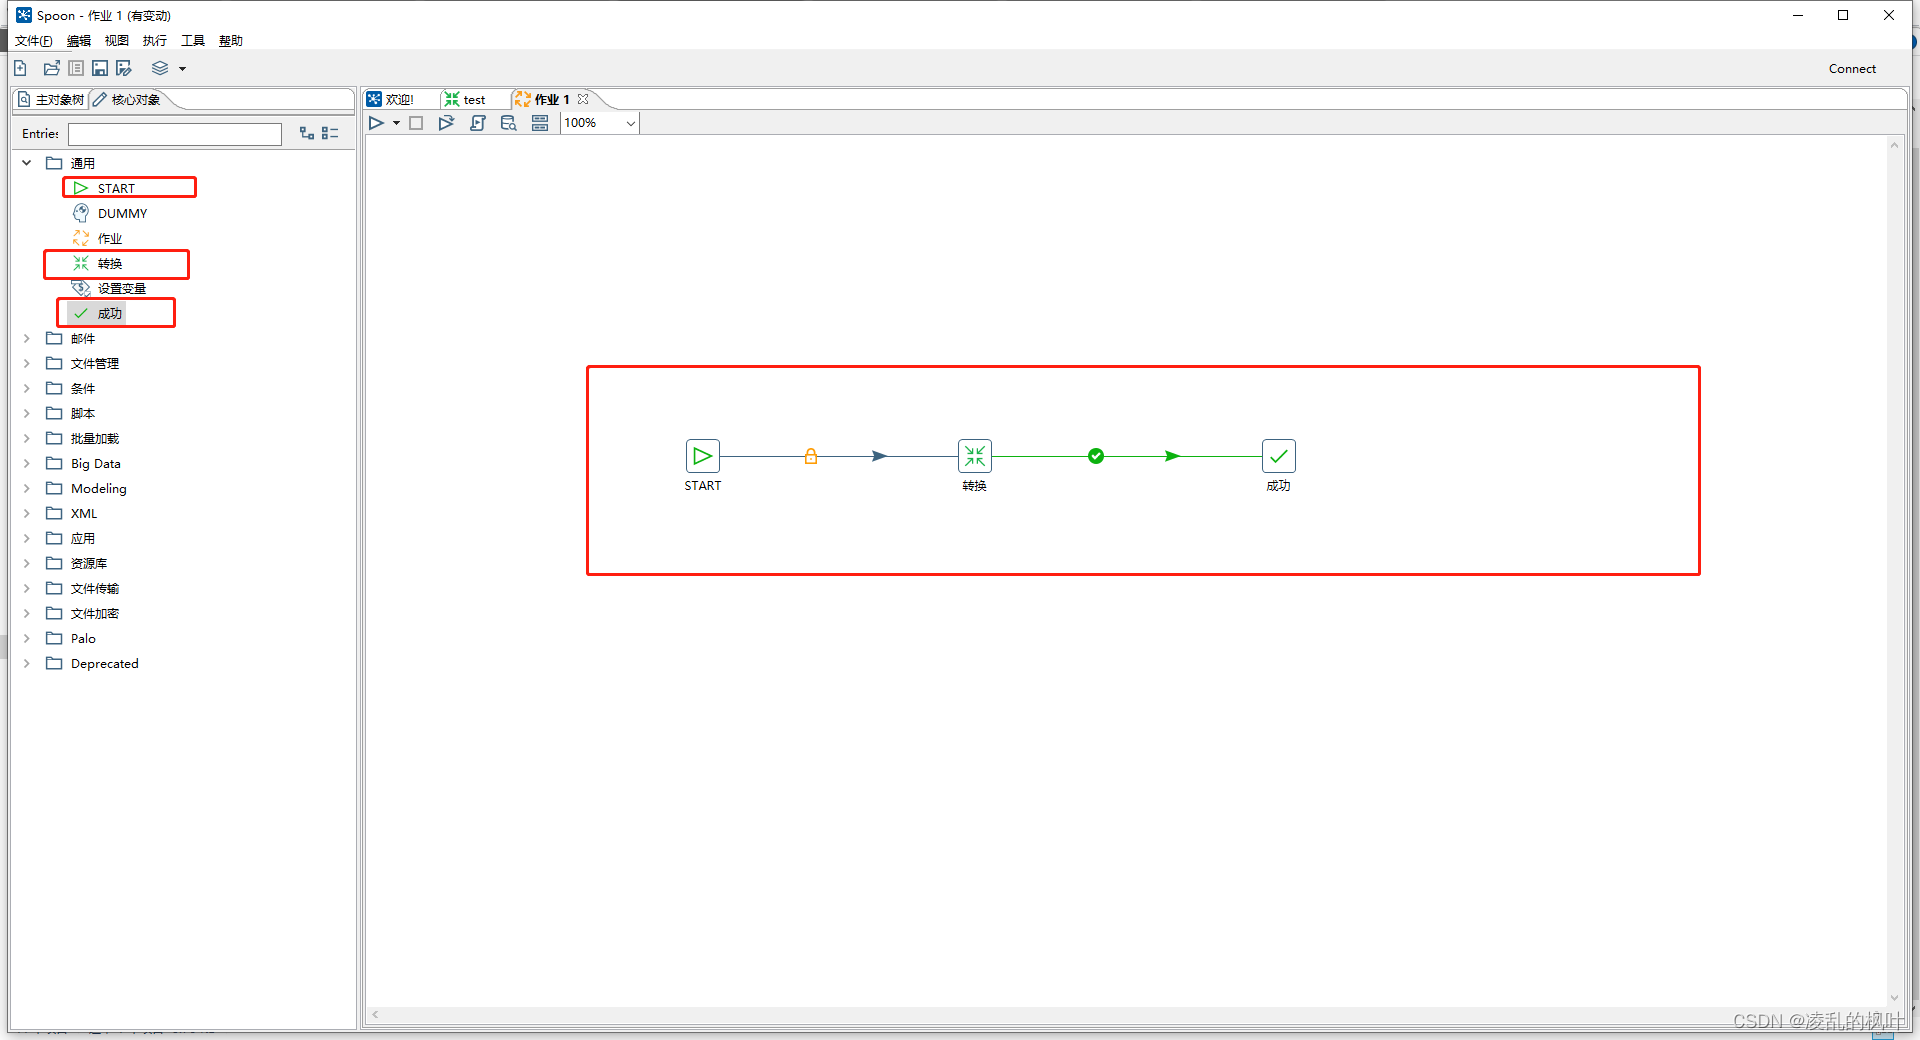The width and height of the screenshot is (1920, 1040).
Task: Open the perspectives dropdown arrow
Action: [182, 69]
